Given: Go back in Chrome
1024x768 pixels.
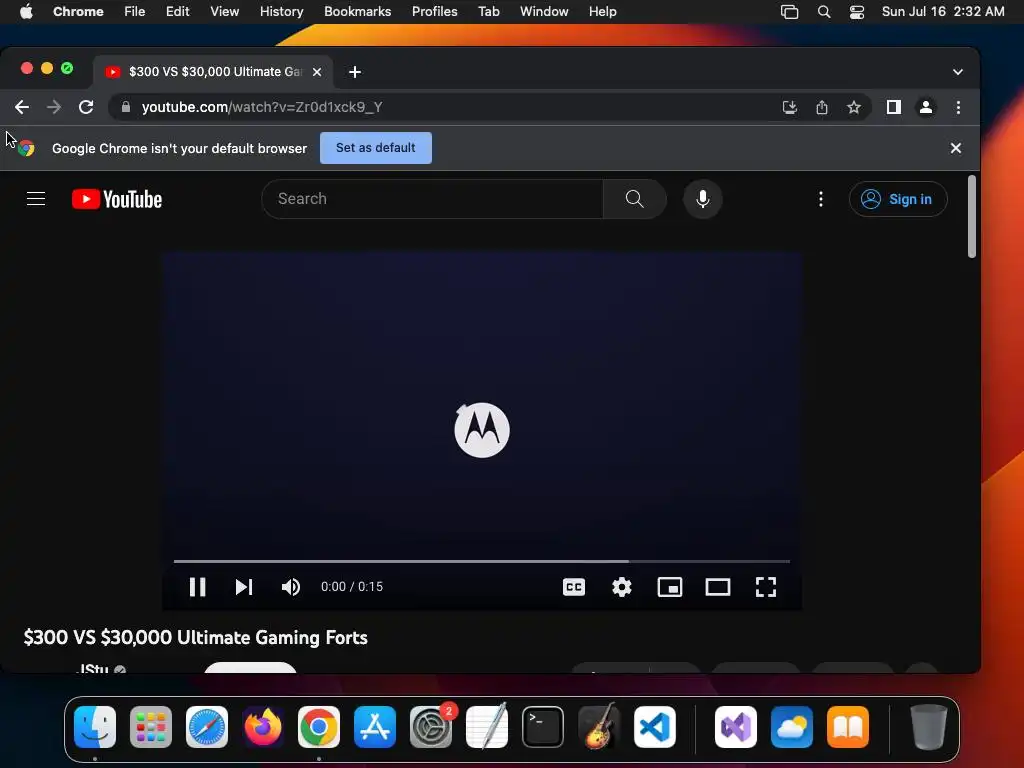Looking at the screenshot, I should [22, 107].
